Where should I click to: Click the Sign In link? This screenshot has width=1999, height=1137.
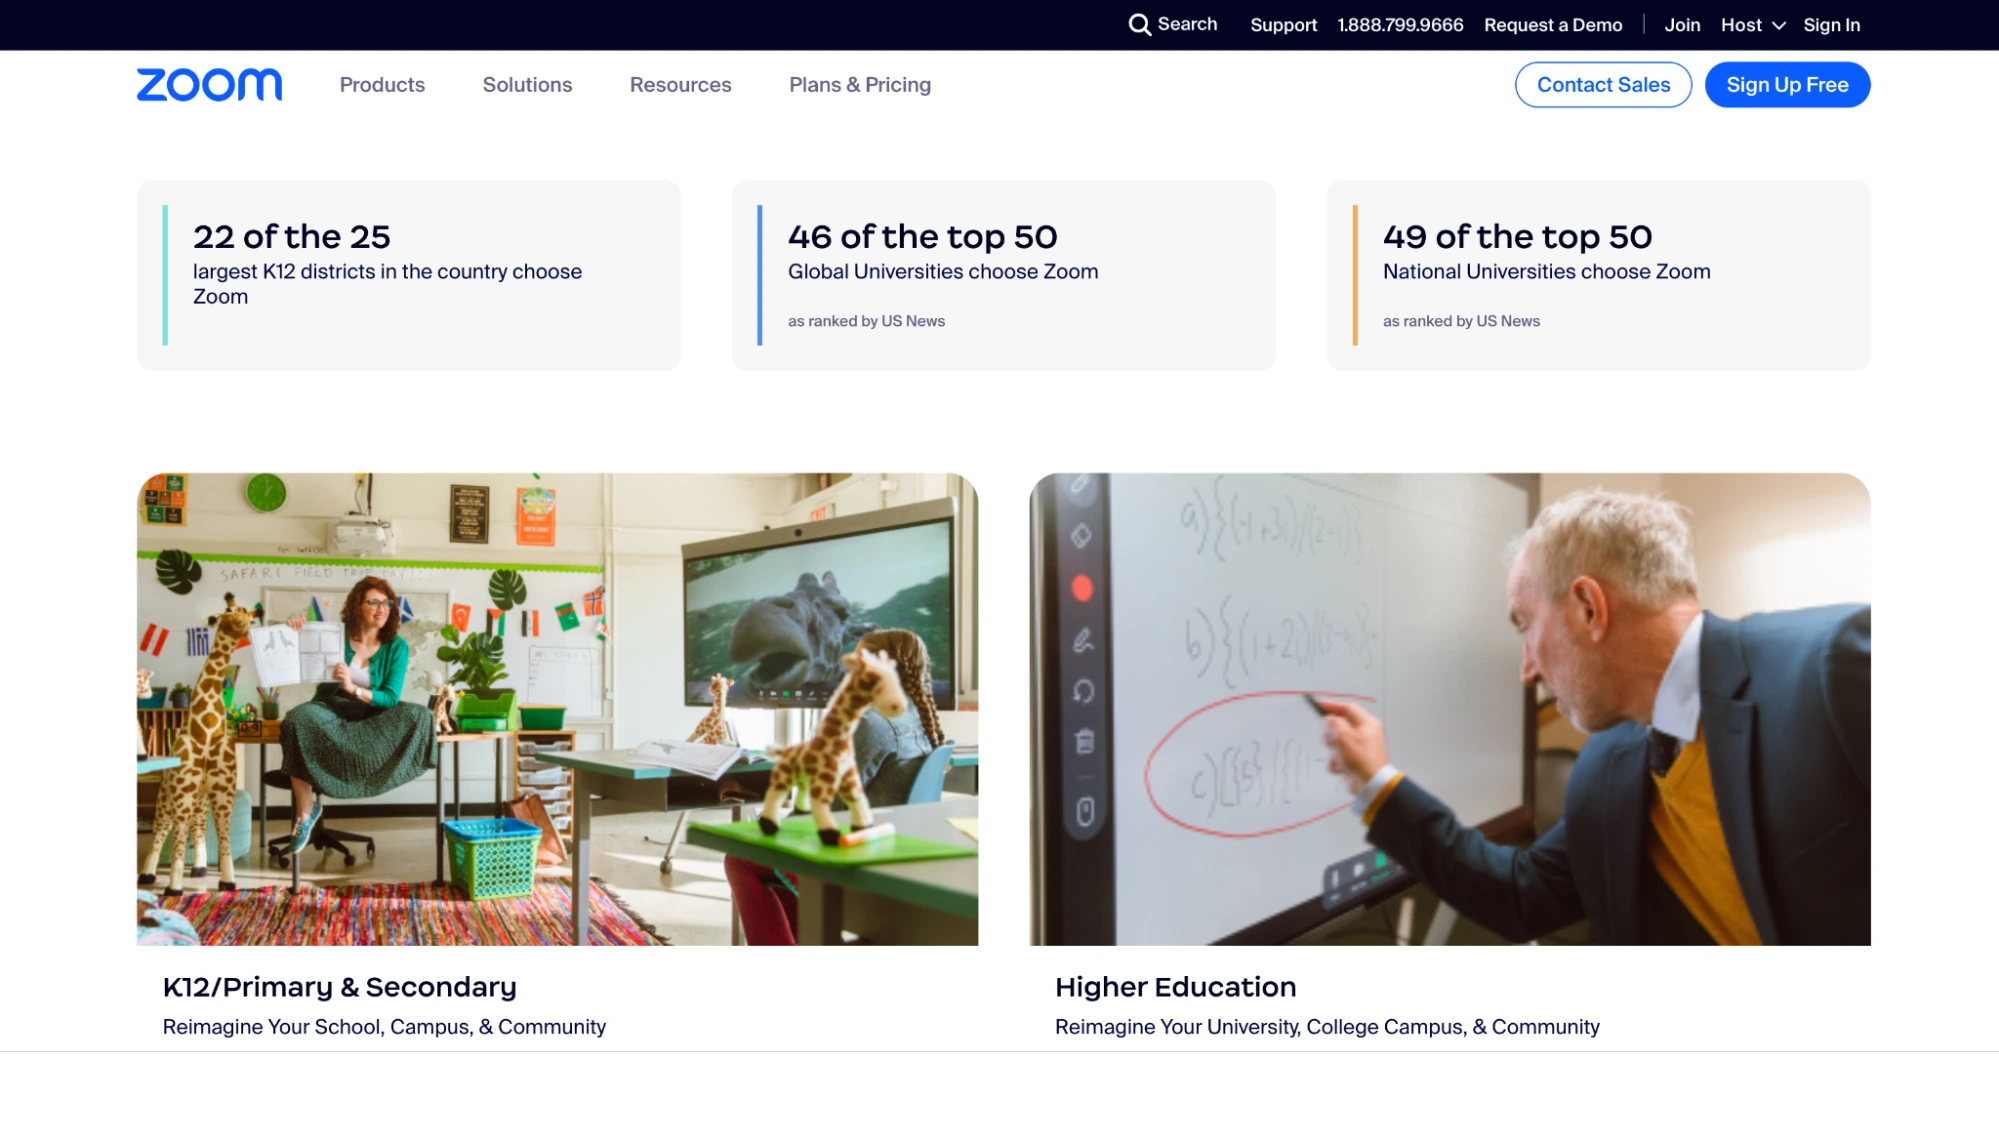[x=1831, y=25]
